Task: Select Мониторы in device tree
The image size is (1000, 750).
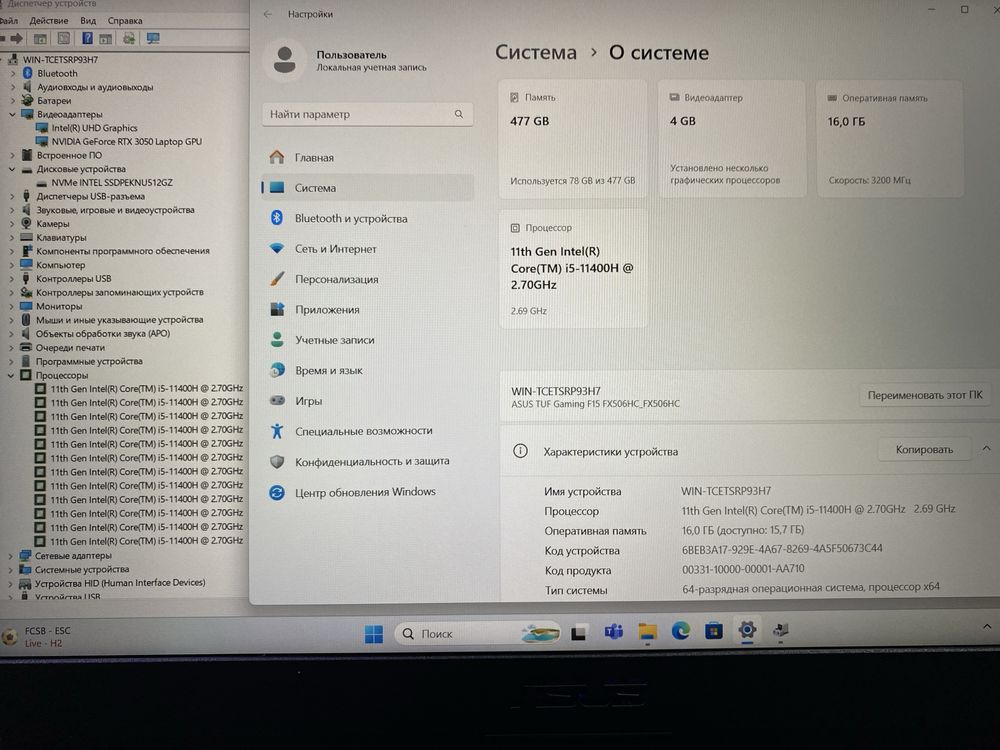Action: click(59, 306)
